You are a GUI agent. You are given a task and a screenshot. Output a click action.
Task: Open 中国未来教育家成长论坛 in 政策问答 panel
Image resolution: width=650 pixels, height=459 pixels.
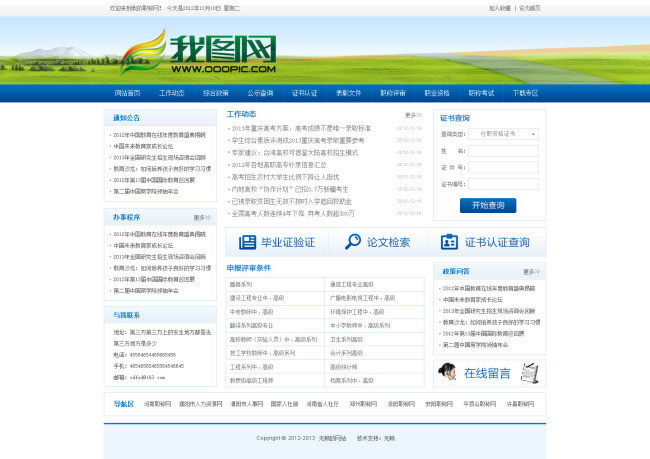[x=473, y=299]
